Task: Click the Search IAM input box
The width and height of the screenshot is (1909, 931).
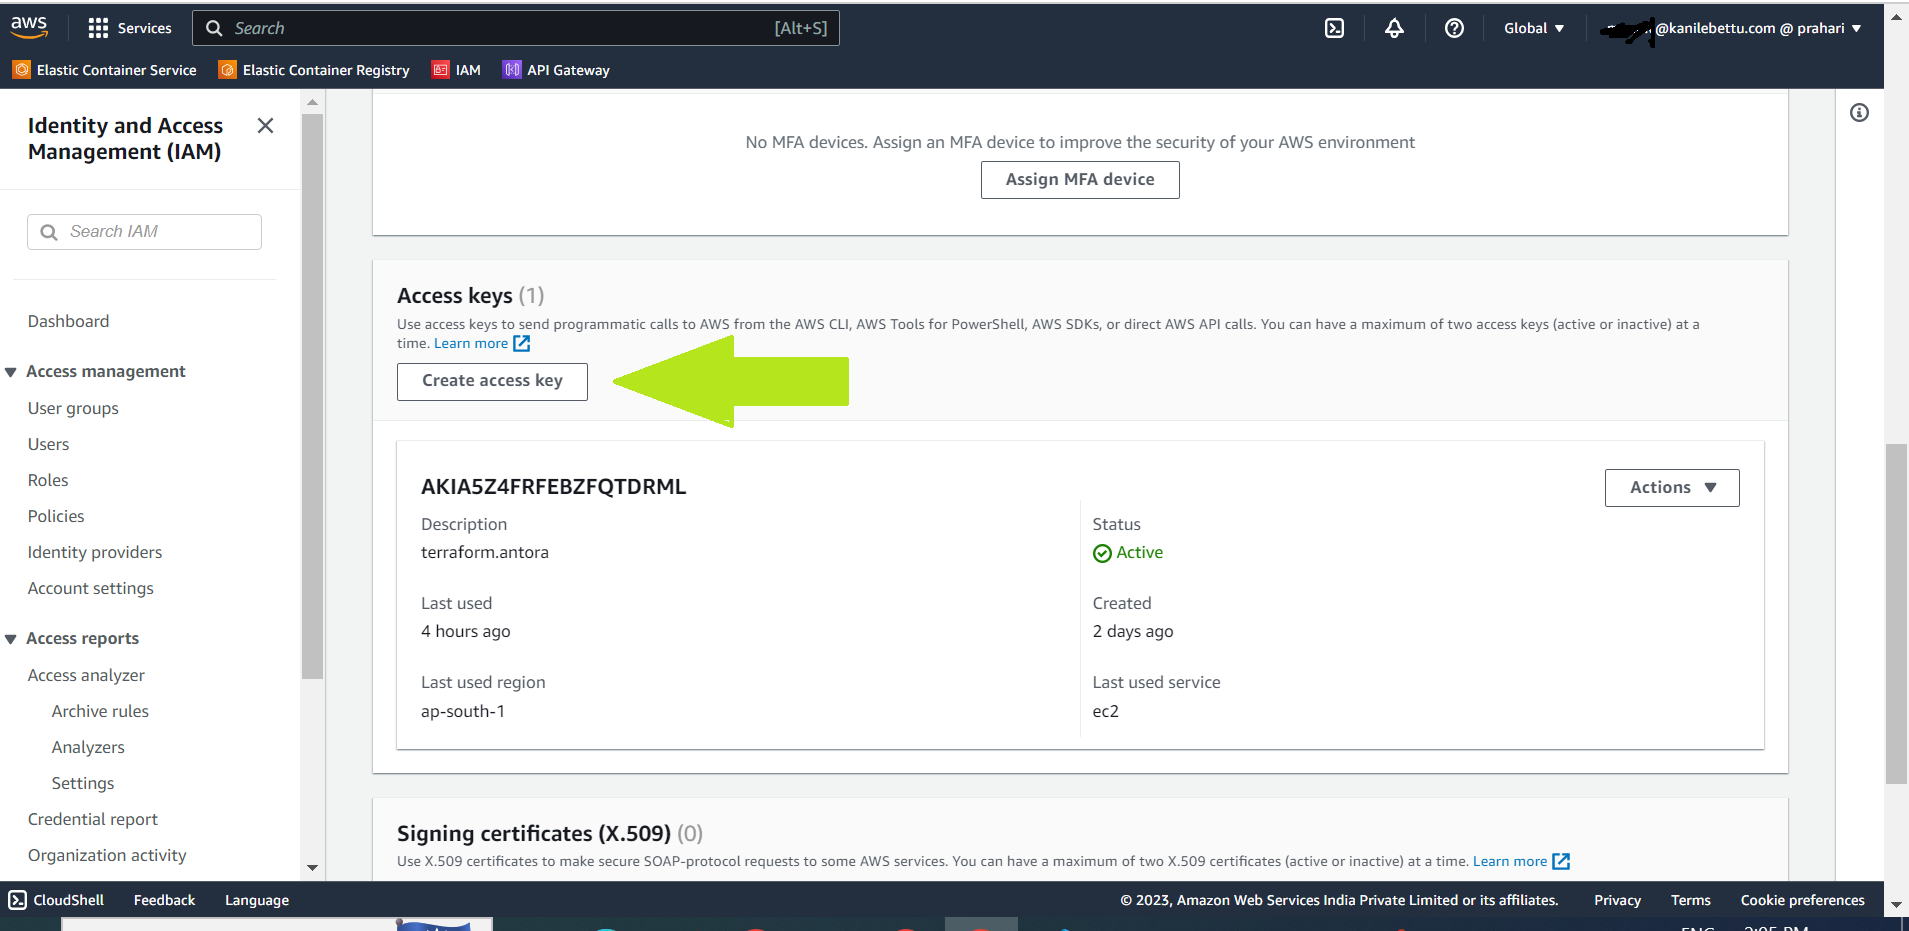Action: (x=144, y=232)
